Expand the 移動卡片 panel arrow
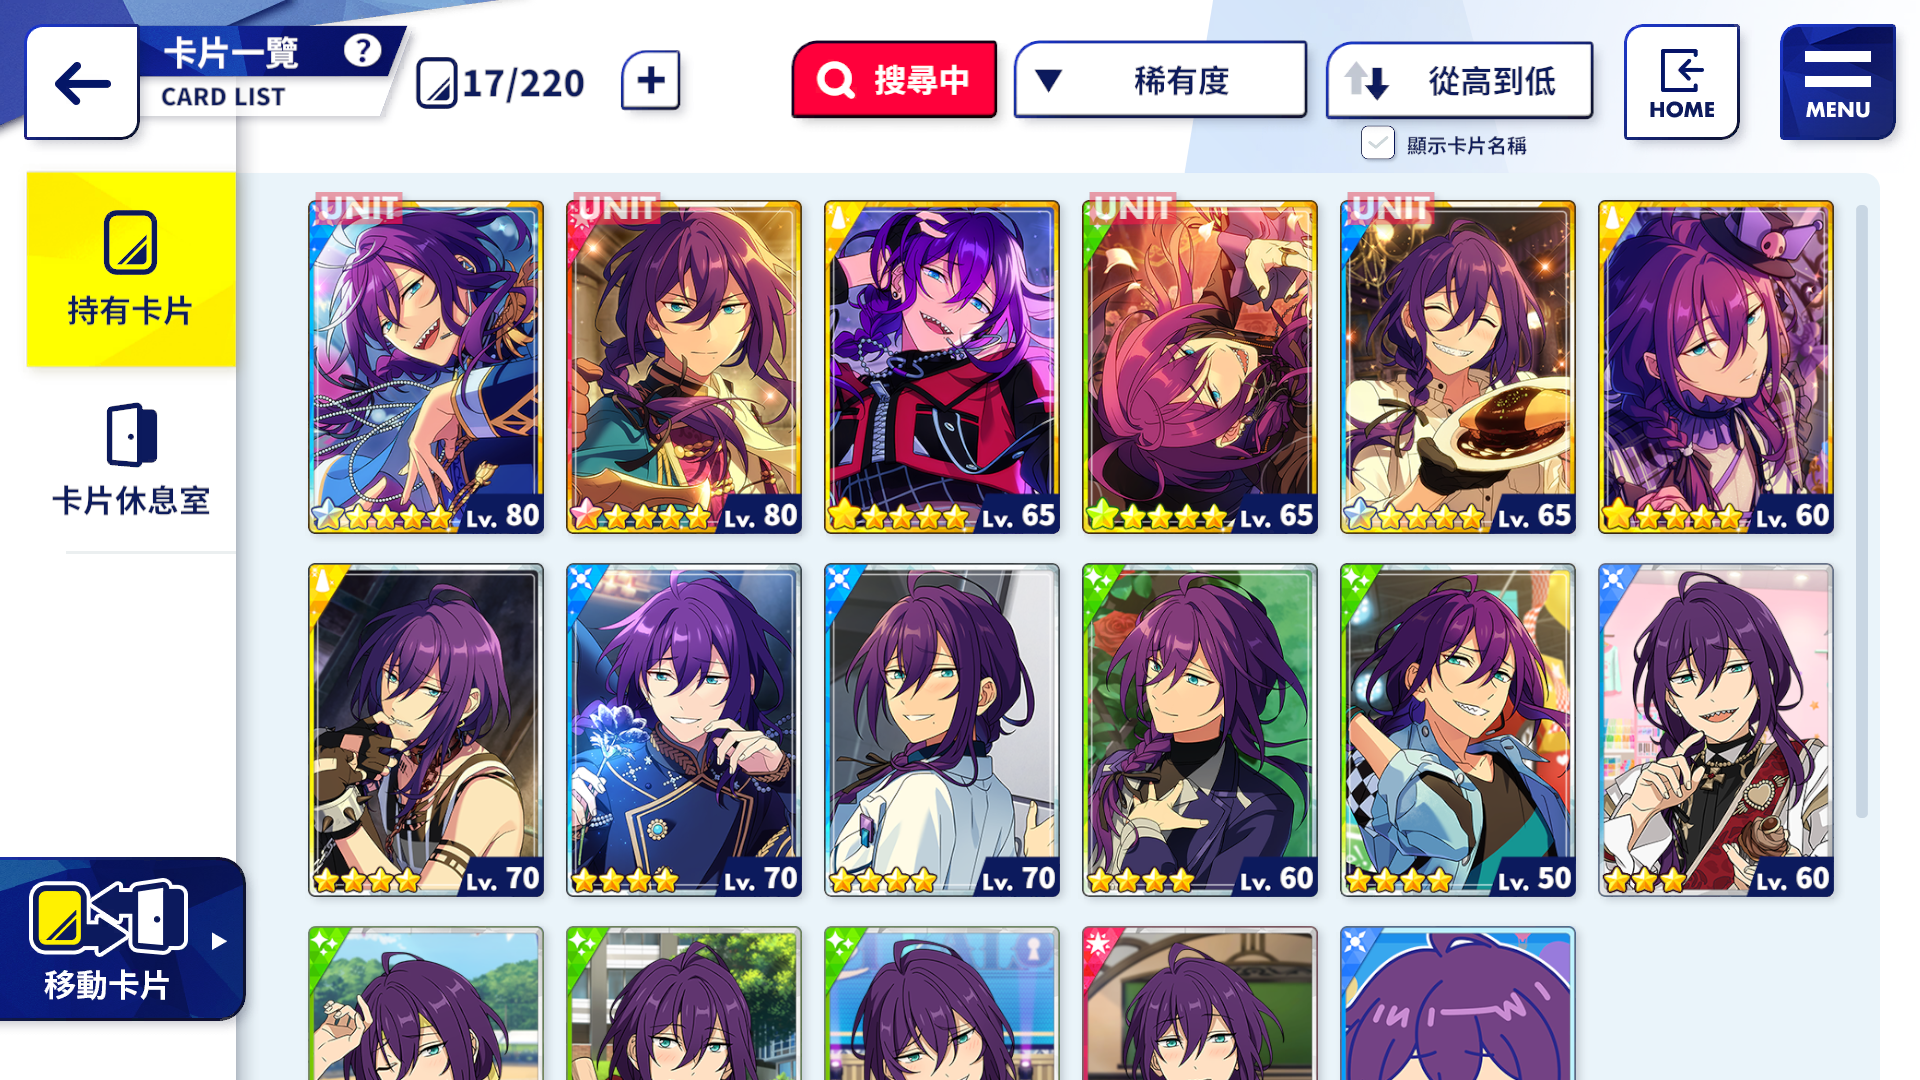This screenshot has height=1080, width=1920. [219, 941]
